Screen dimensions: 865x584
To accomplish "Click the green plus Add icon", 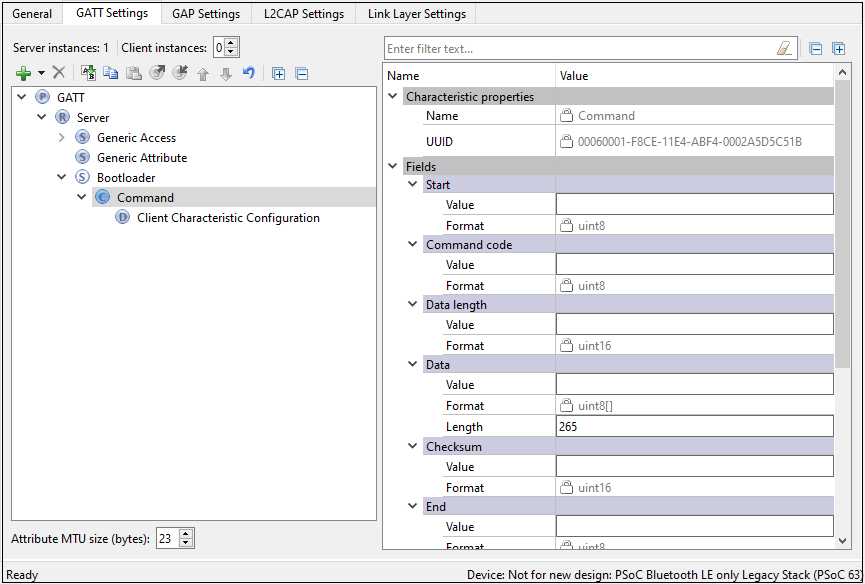I will 24,73.
